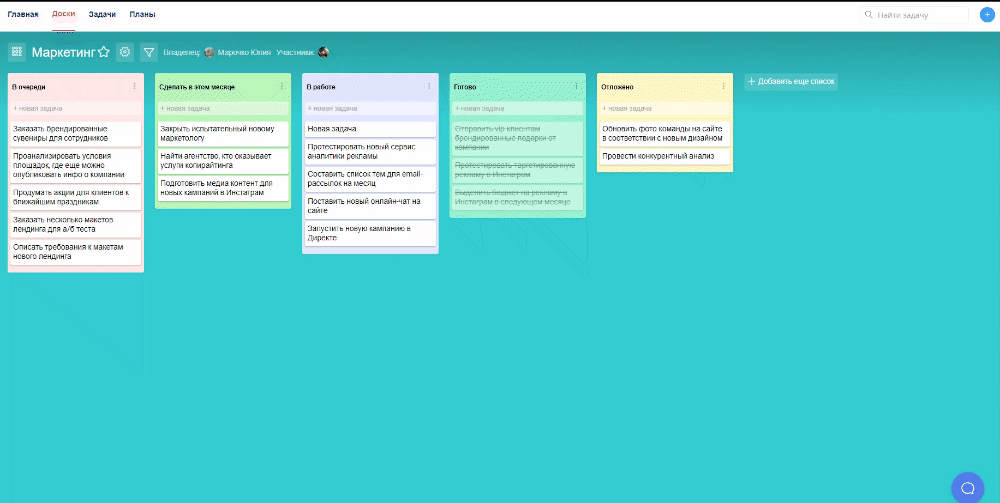This screenshot has height=503, width=1000.
Task: Open the chat support bubble icon
Action: [x=967, y=487]
